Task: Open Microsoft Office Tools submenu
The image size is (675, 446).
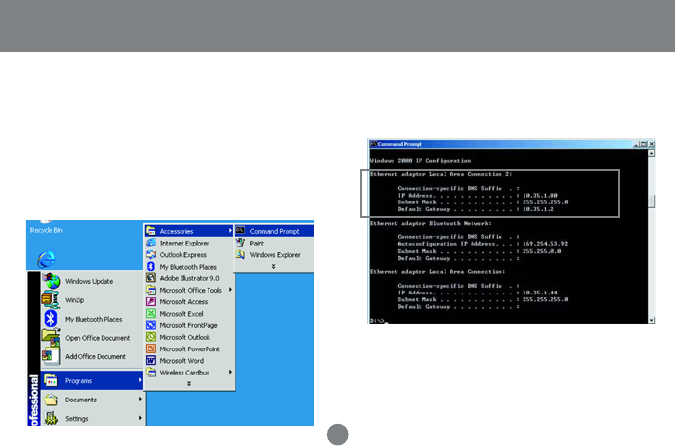Action: click(189, 290)
